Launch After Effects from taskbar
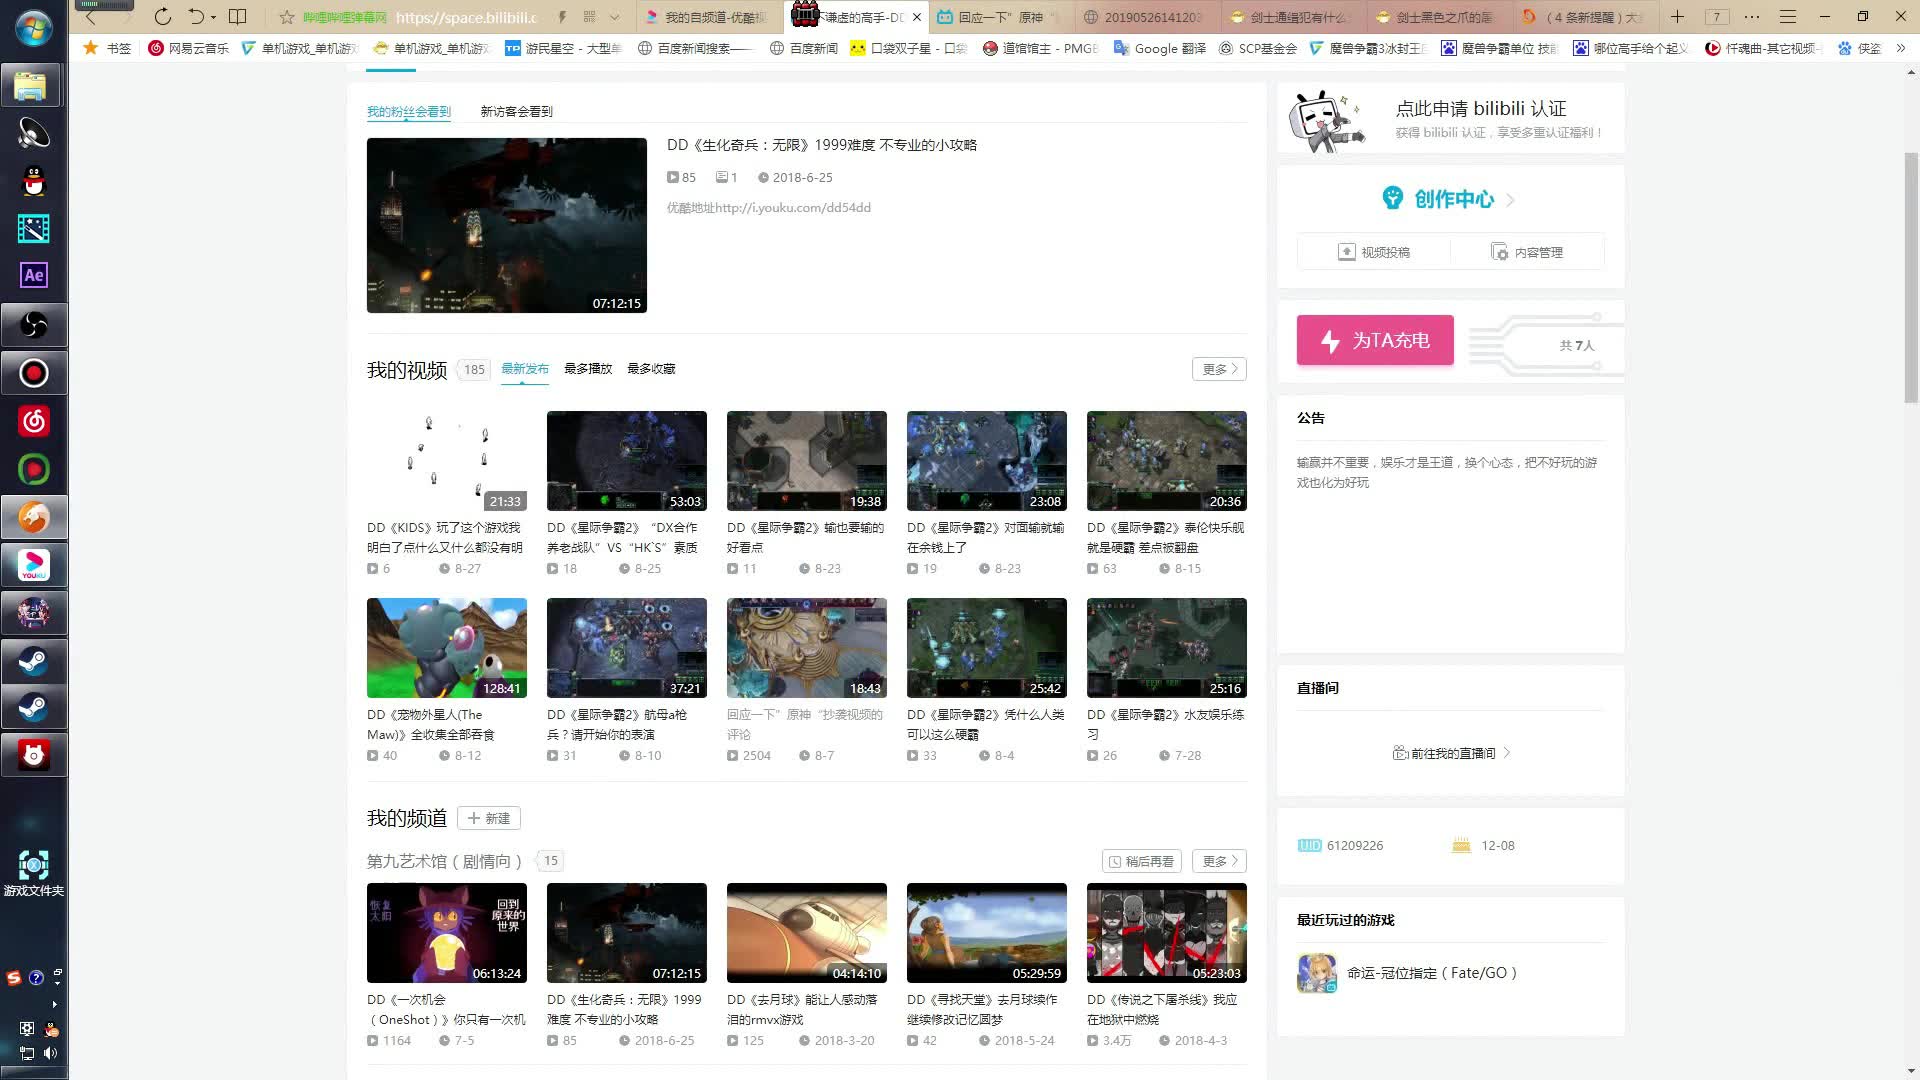Viewport: 1920px width, 1080px height. pyautogui.click(x=33, y=275)
